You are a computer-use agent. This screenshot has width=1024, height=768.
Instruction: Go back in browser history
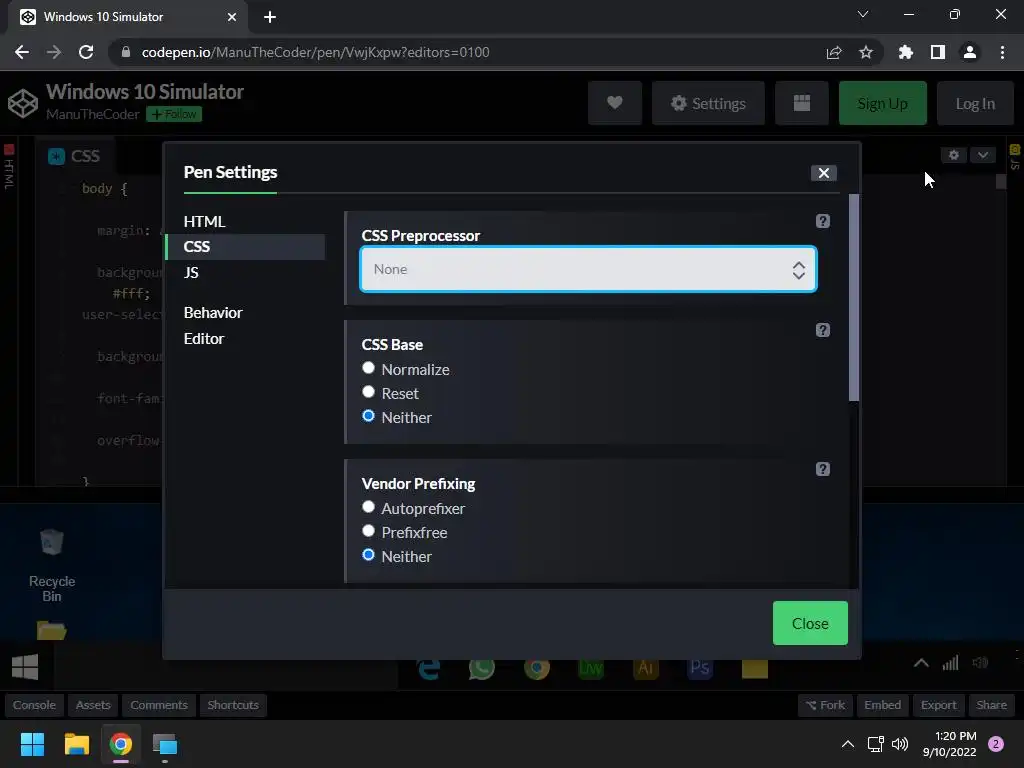tap(22, 52)
